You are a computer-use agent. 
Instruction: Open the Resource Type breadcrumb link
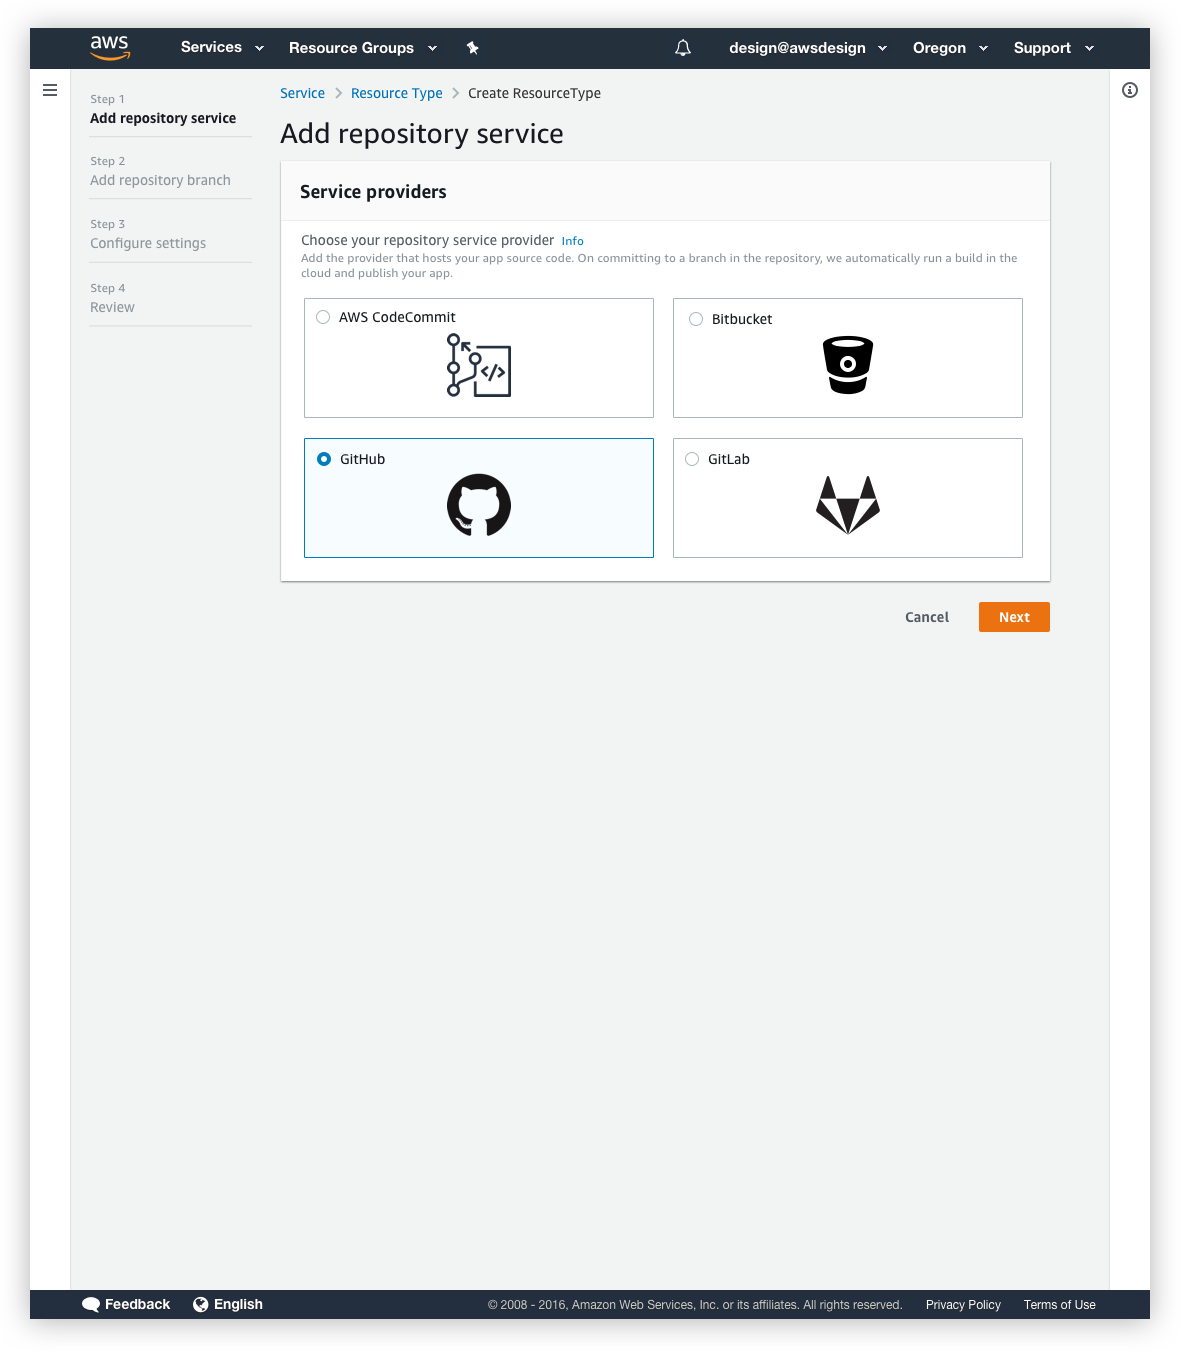396,93
